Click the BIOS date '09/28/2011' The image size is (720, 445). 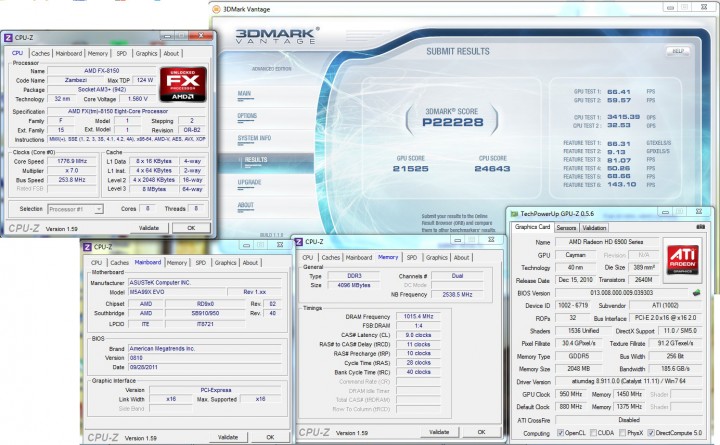tap(205, 367)
